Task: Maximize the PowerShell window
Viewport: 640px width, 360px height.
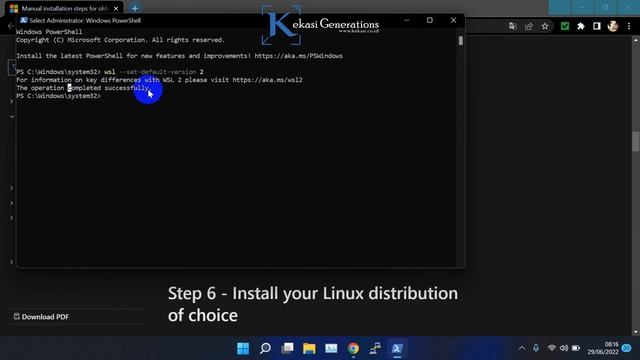Action: (430, 20)
